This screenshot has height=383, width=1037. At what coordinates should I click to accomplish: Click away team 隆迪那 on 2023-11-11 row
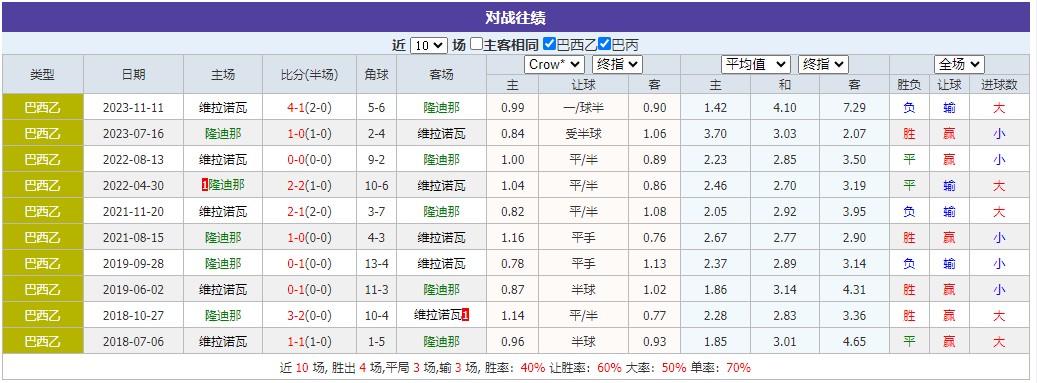click(442, 108)
